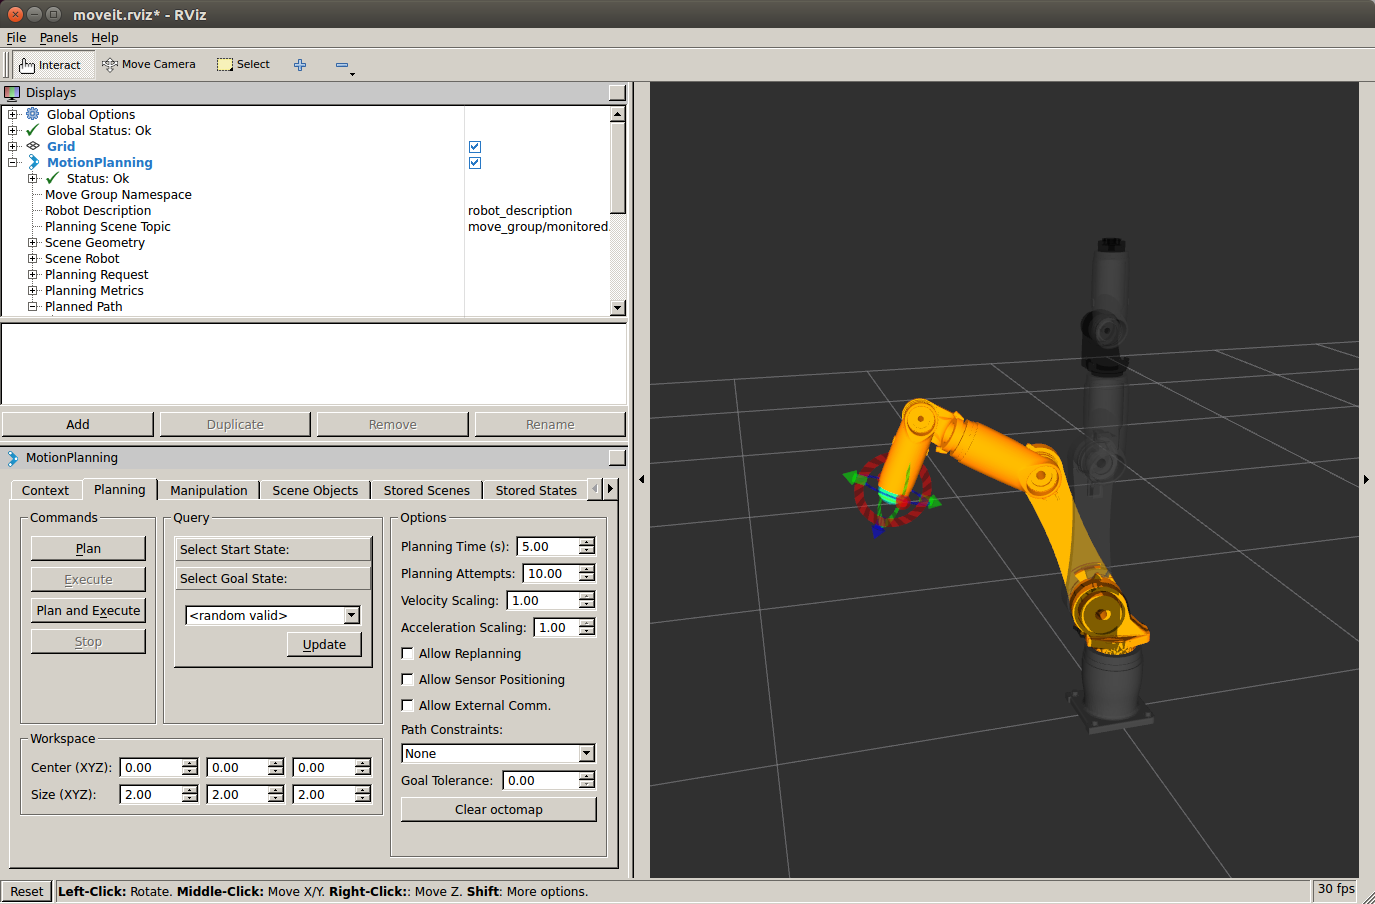Choose the Select tool in toolbar
The width and height of the screenshot is (1375, 904).
[244, 65]
